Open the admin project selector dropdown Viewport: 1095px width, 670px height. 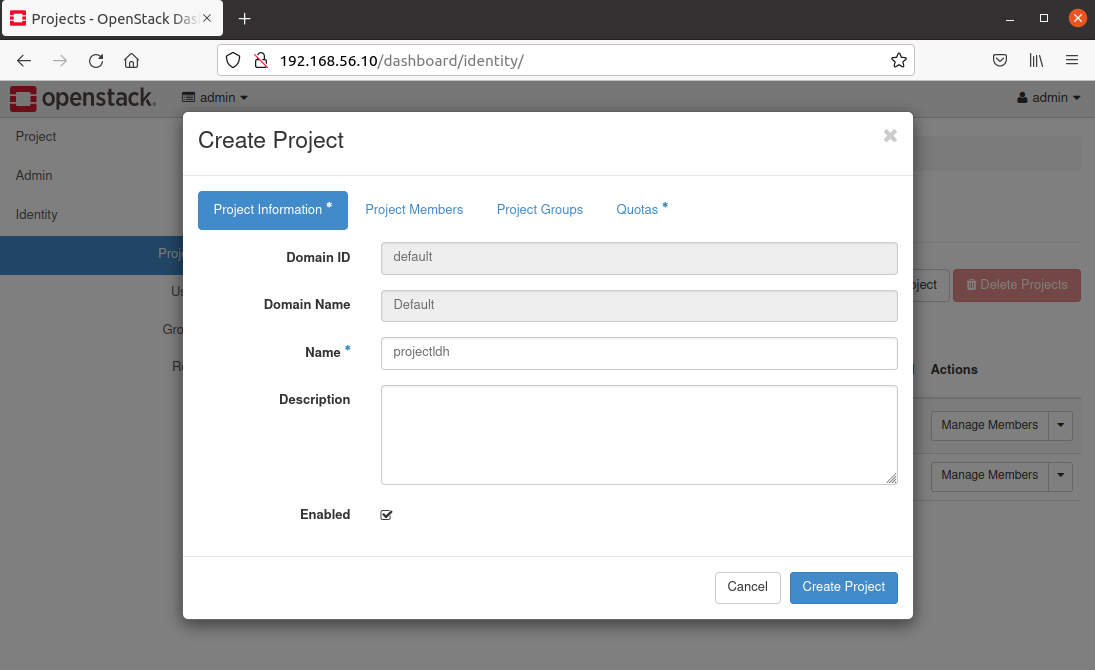click(x=215, y=98)
